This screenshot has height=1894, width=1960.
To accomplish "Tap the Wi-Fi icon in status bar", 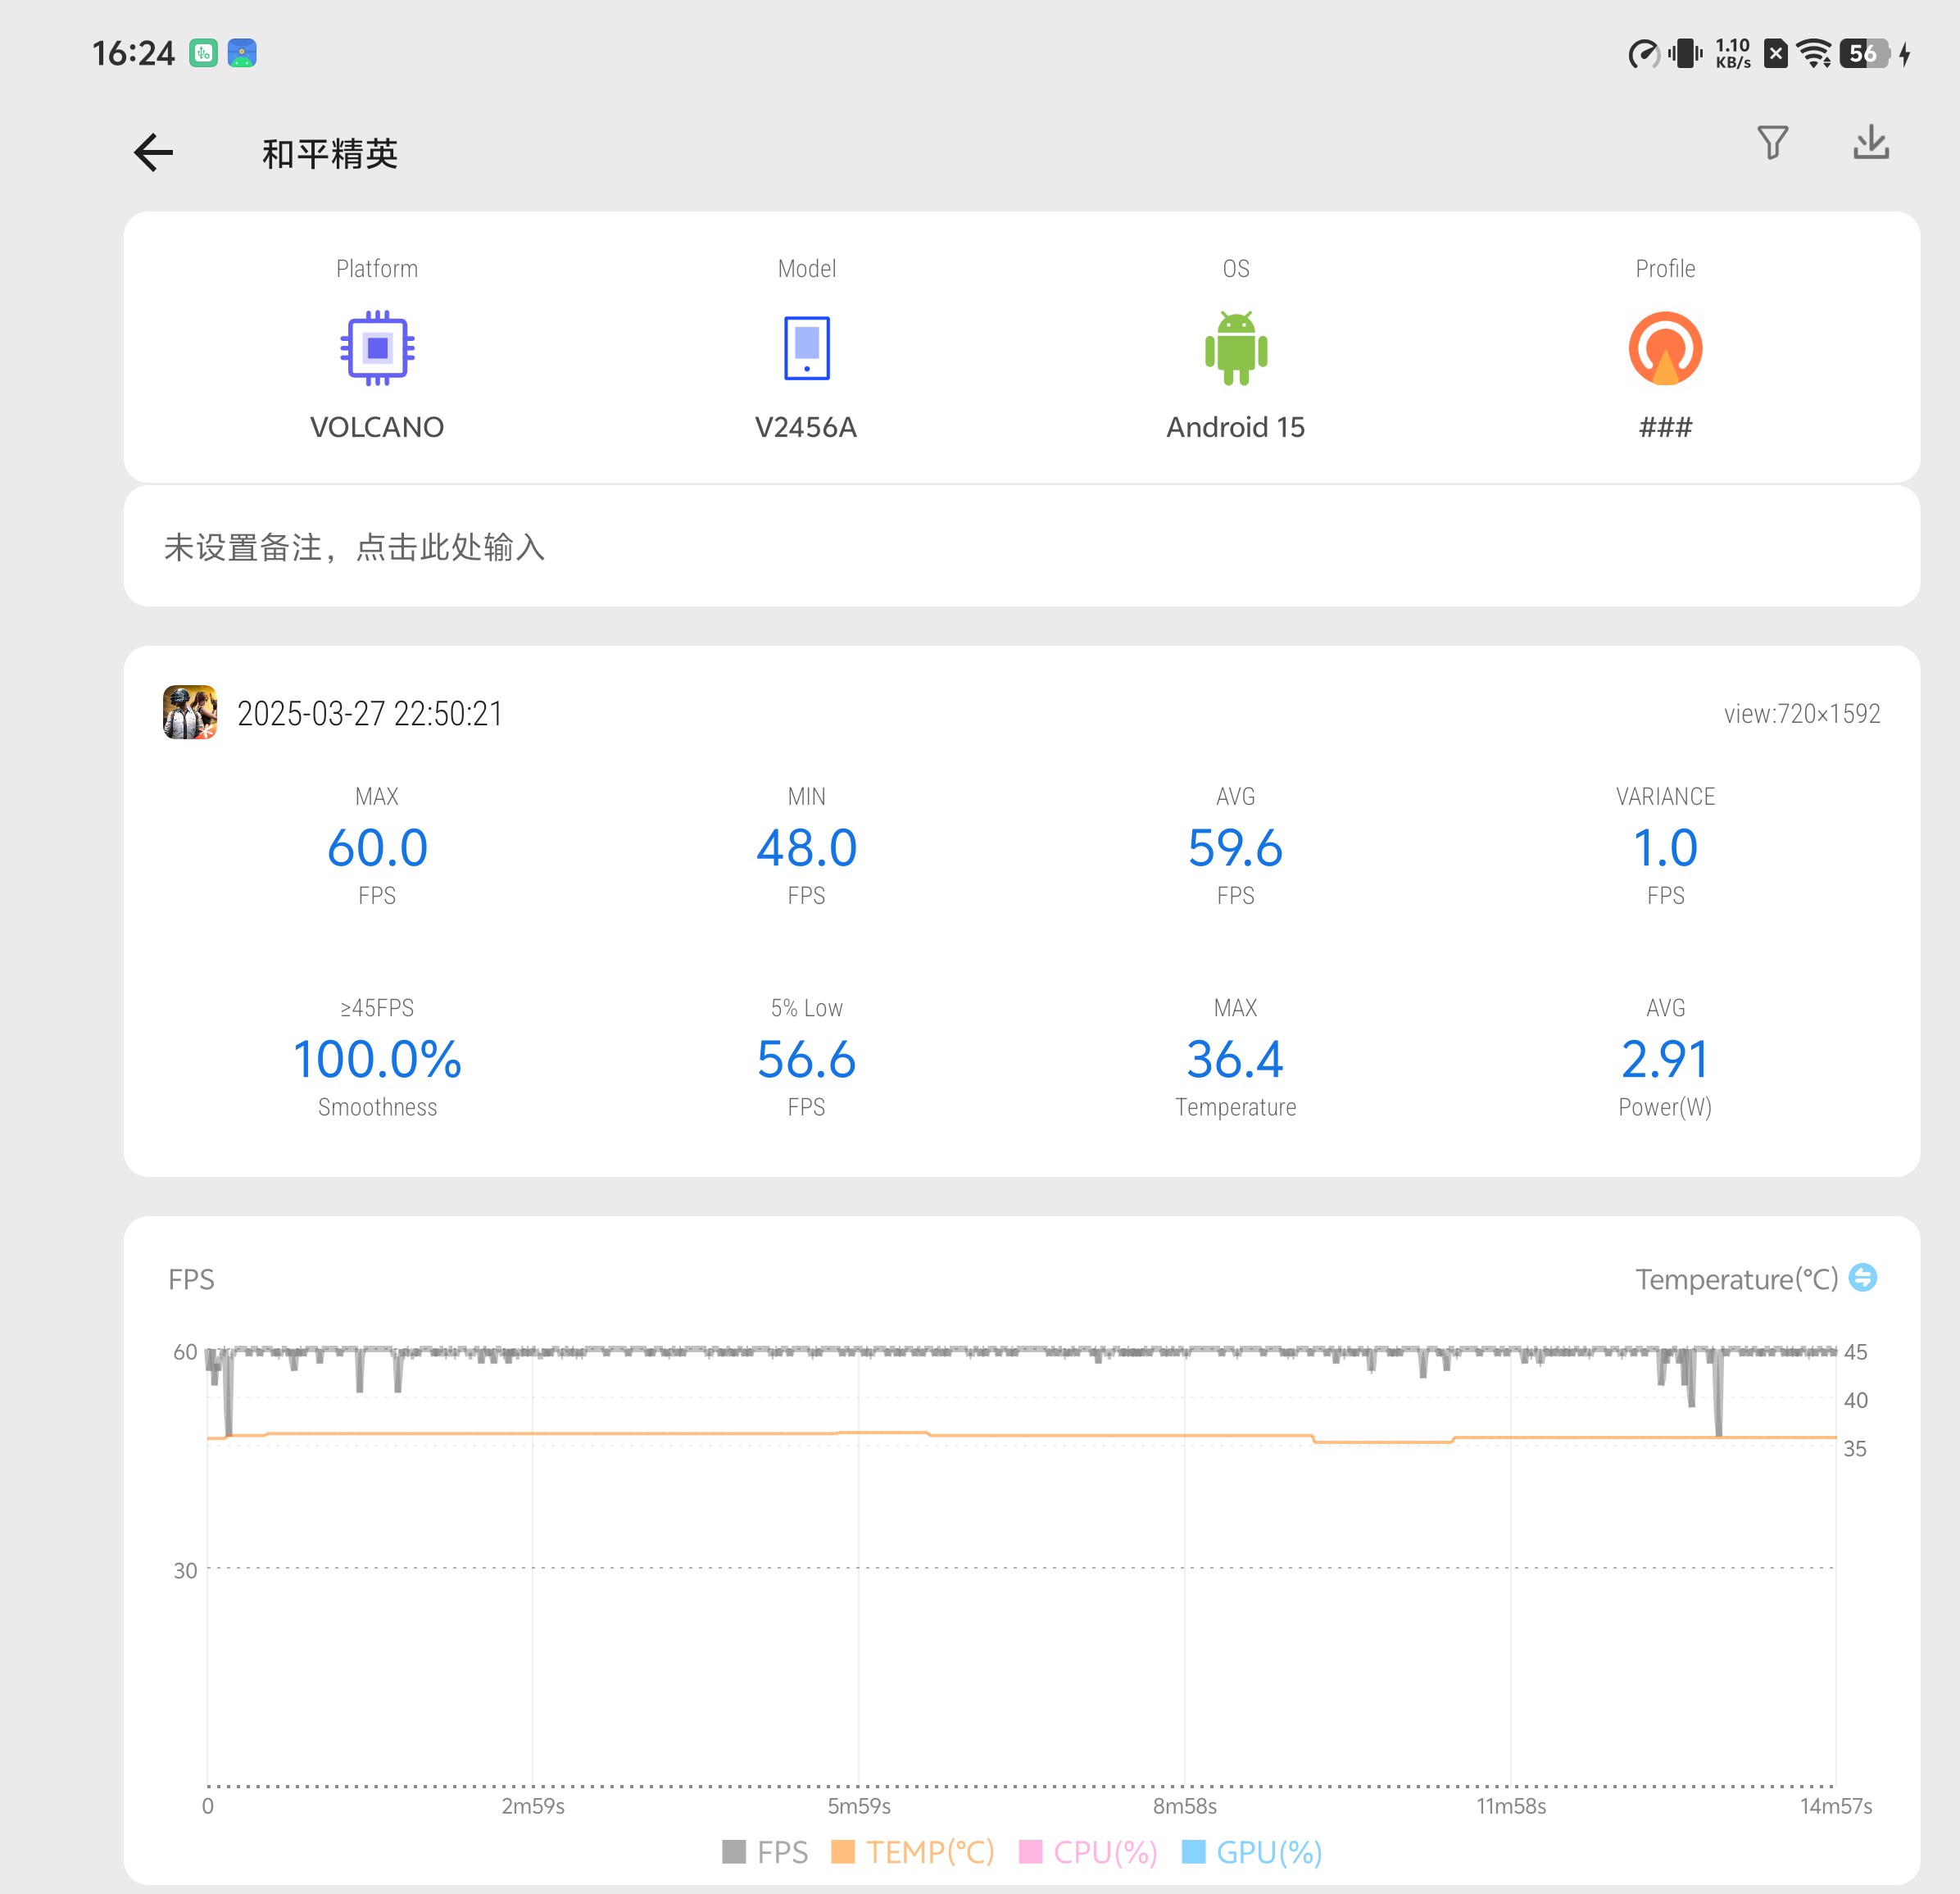I will click(1814, 53).
